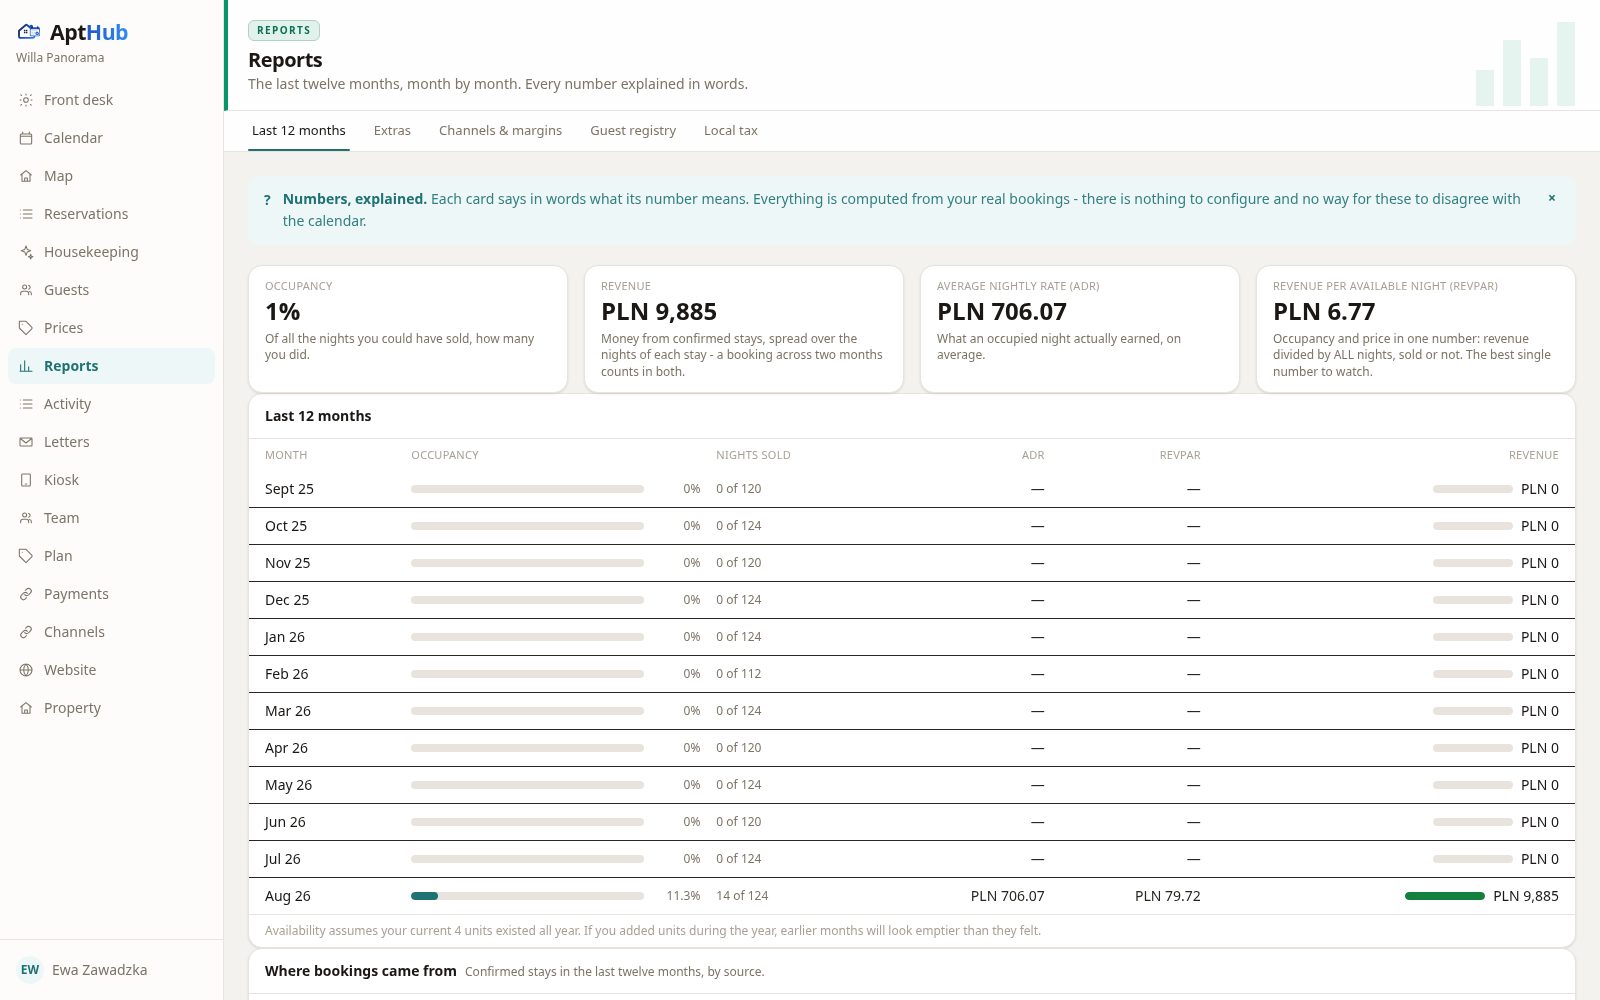Click the Revenue PLN 9,885 card
Image resolution: width=1600 pixels, height=1000 pixels.
pos(744,329)
